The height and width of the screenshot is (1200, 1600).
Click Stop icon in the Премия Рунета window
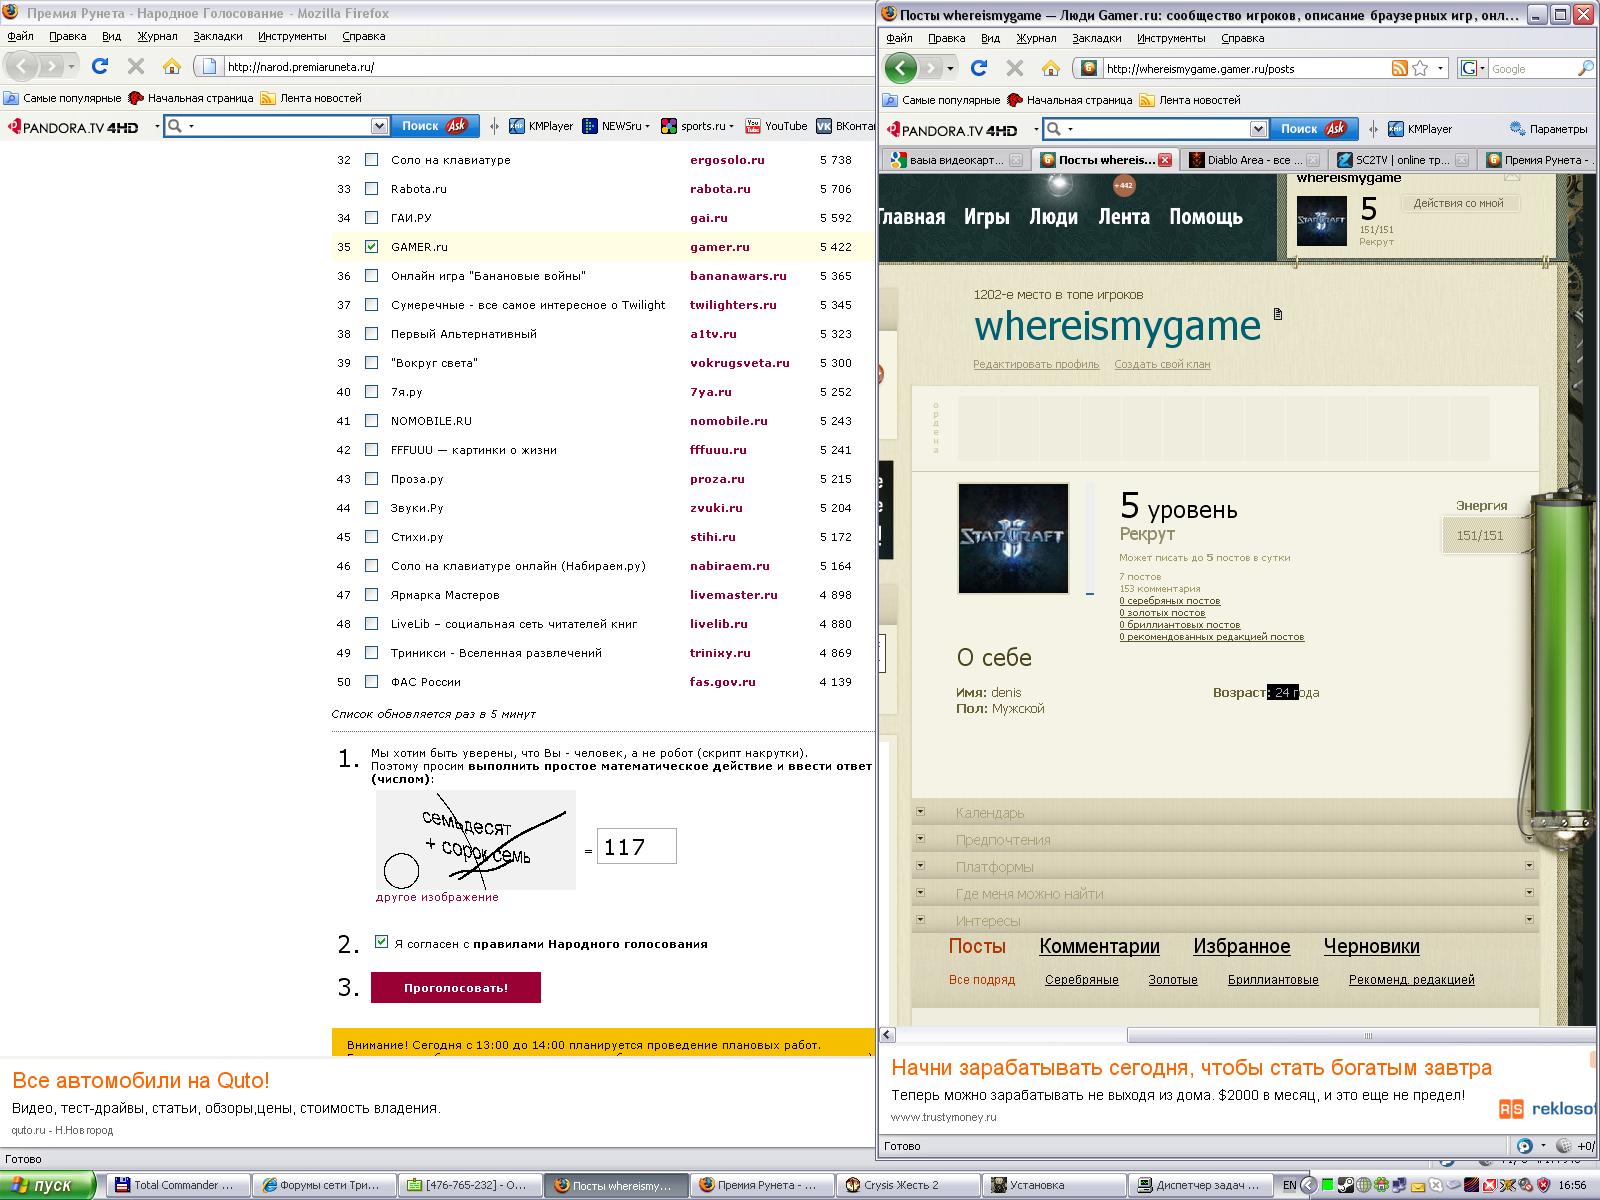point(136,66)
